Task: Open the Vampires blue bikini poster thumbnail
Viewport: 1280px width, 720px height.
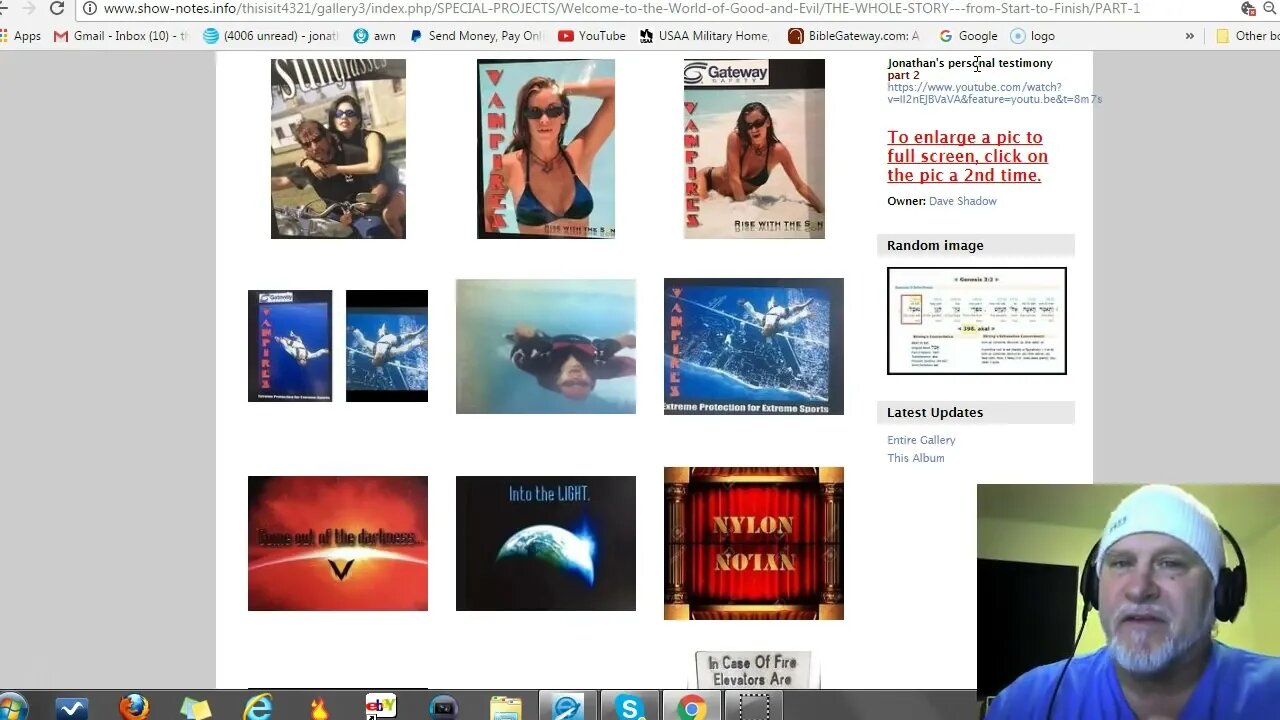Action: click(546, 149)
